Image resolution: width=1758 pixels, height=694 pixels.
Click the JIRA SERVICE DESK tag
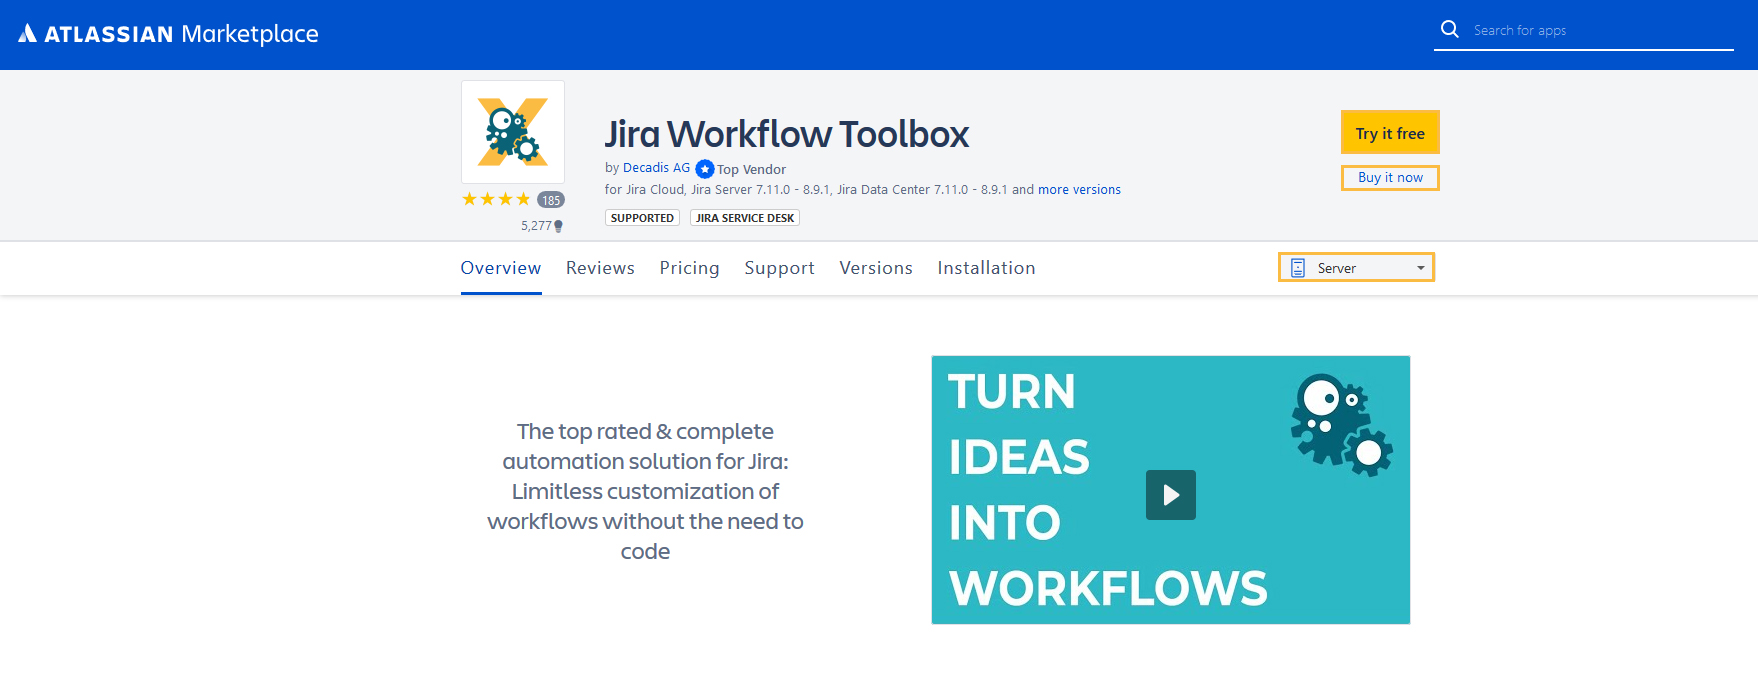pyautogui.click(x=745, y=218)
